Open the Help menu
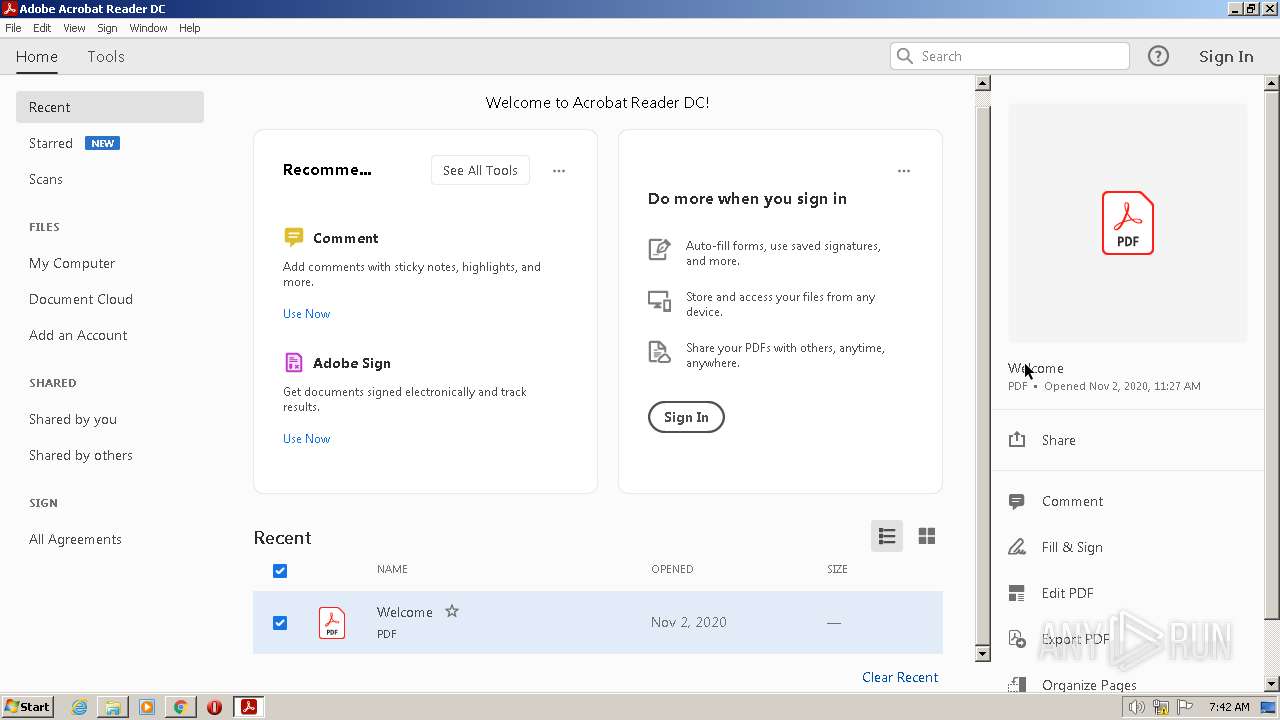The image size is (1280, 720). tap(190, 28)
